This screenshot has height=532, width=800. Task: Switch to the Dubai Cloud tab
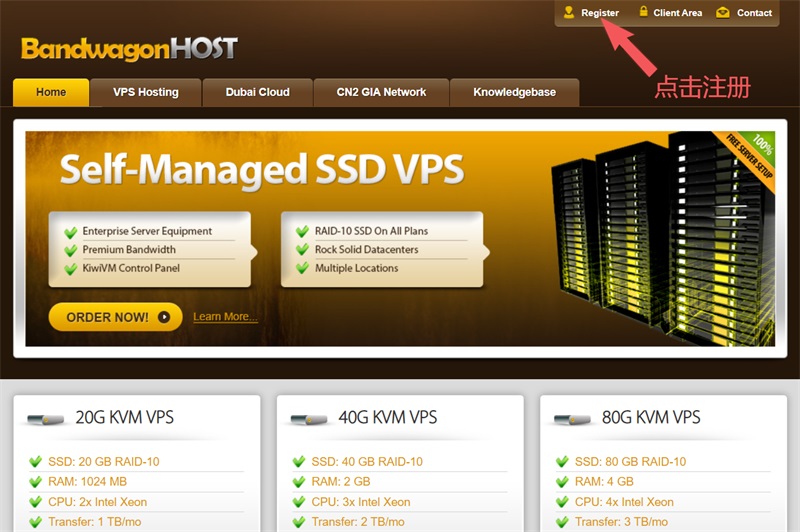[x=258, y=92]
